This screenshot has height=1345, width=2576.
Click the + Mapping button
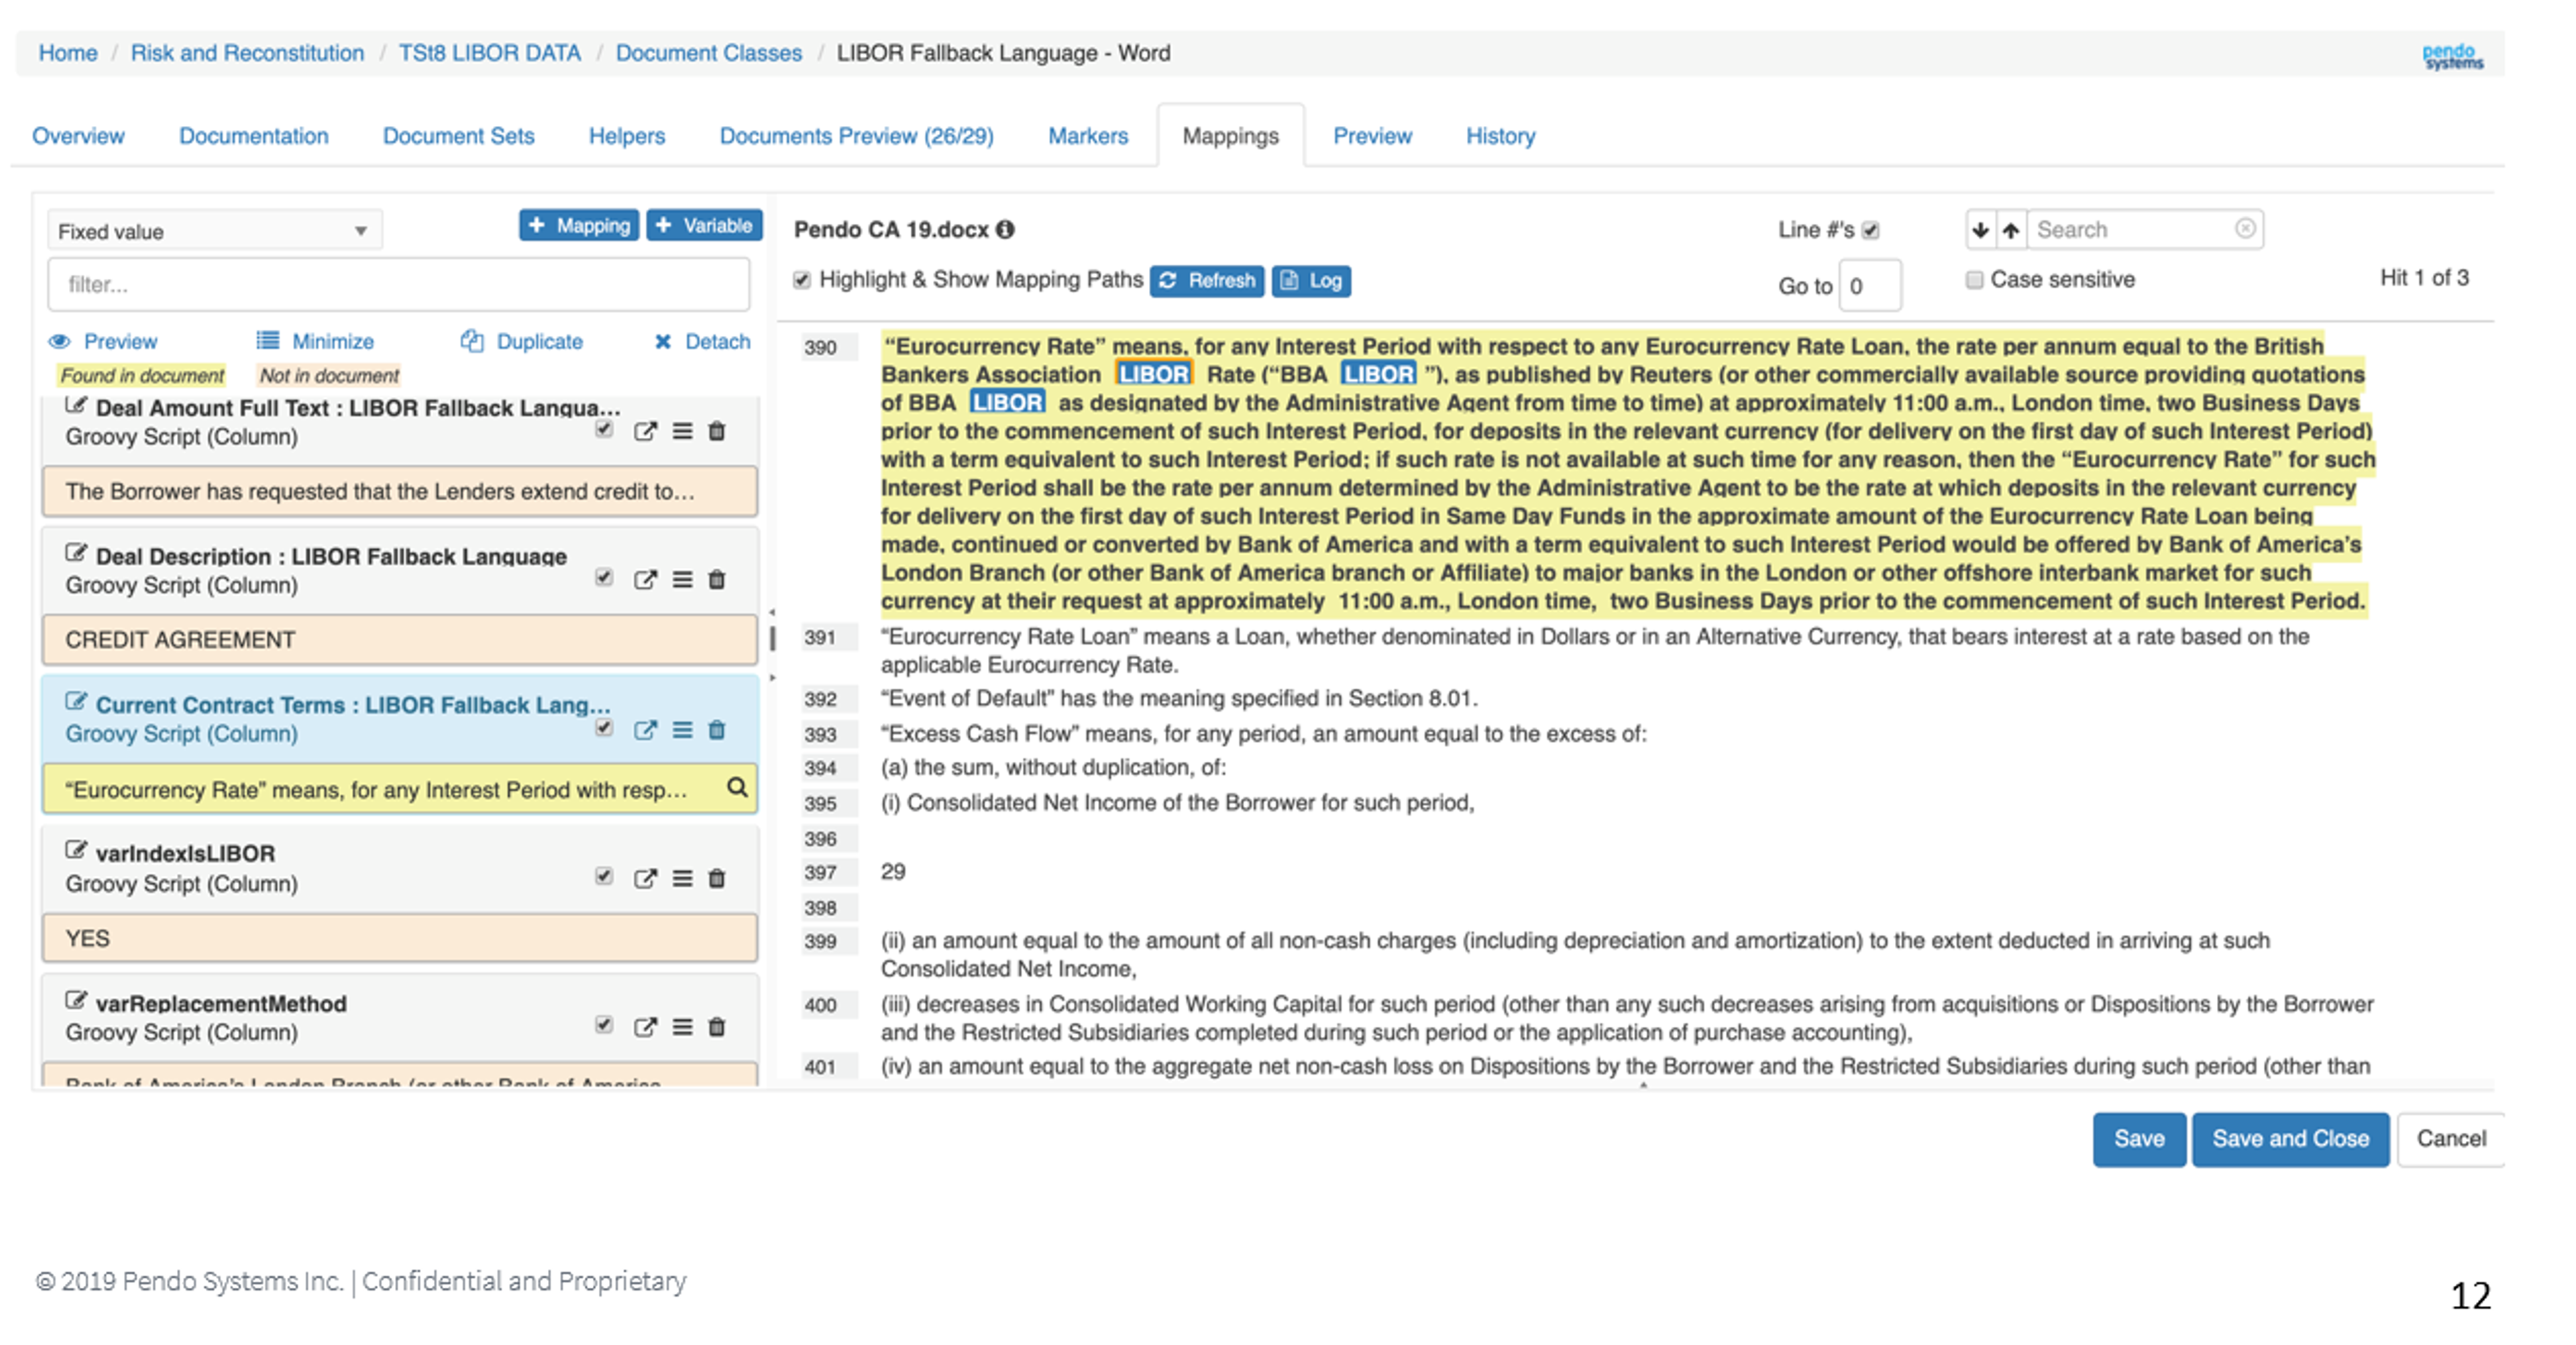coord(579,225)
